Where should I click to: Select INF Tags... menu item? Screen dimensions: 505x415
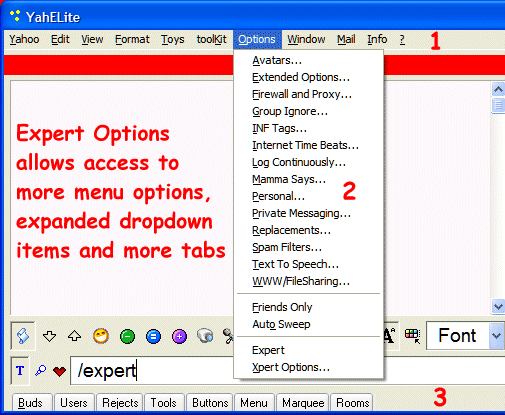(309, 128)
